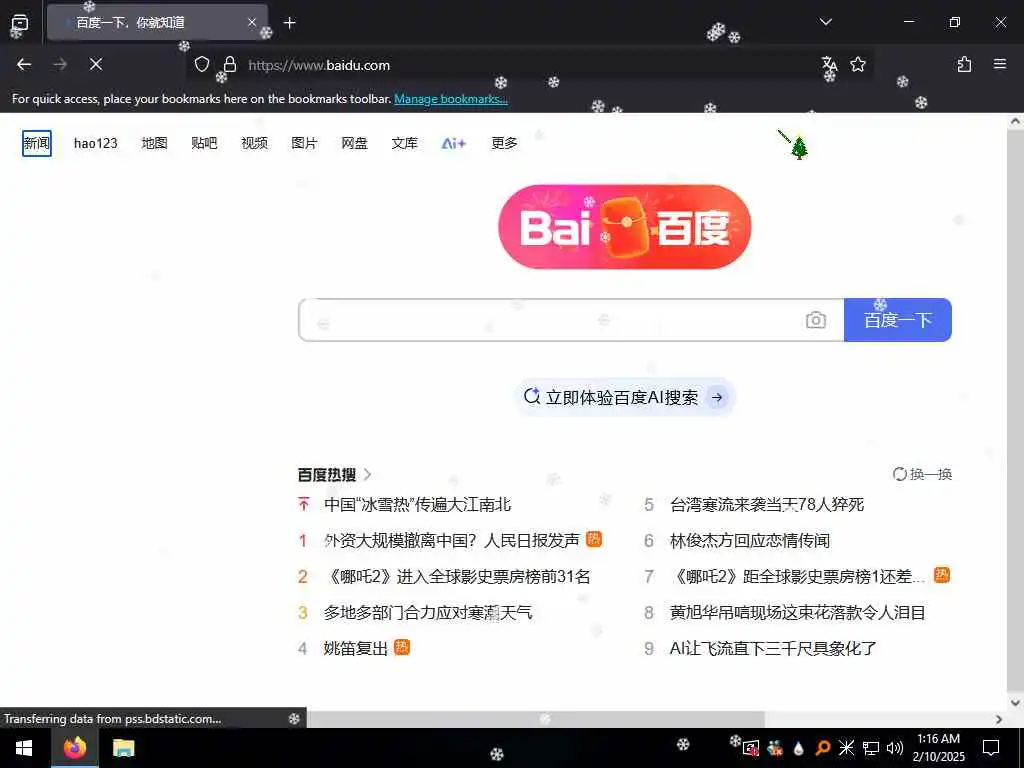This screenshot has width=1024, height=768.
Task: Click the magnifier tray icon
Action: coord(823,748)
